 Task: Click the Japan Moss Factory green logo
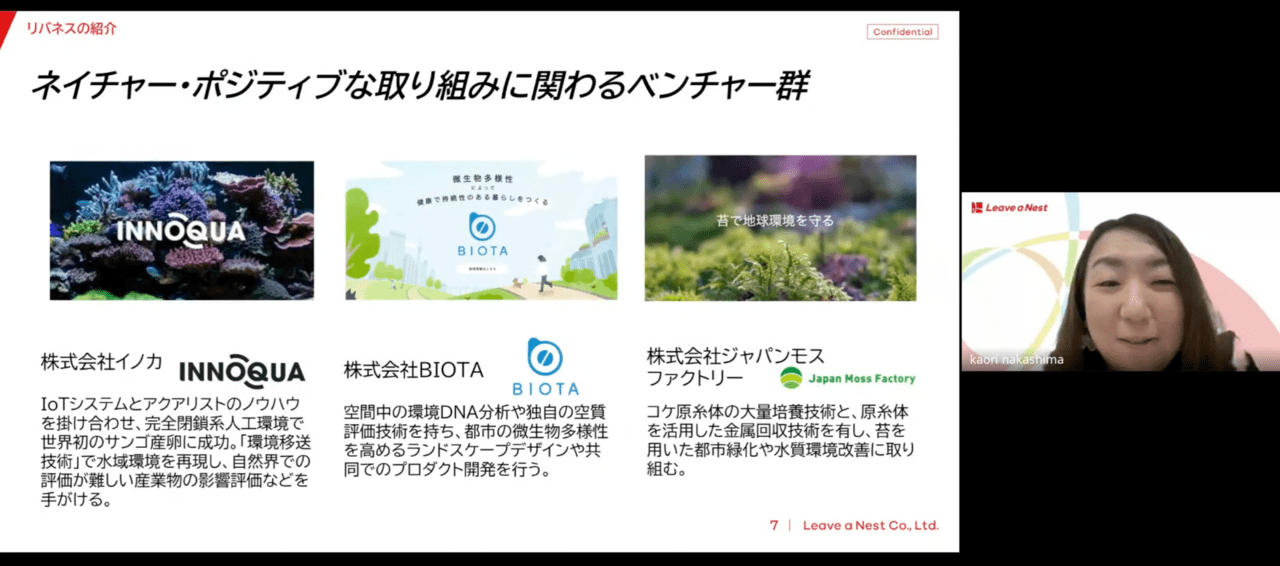point(847,378)
